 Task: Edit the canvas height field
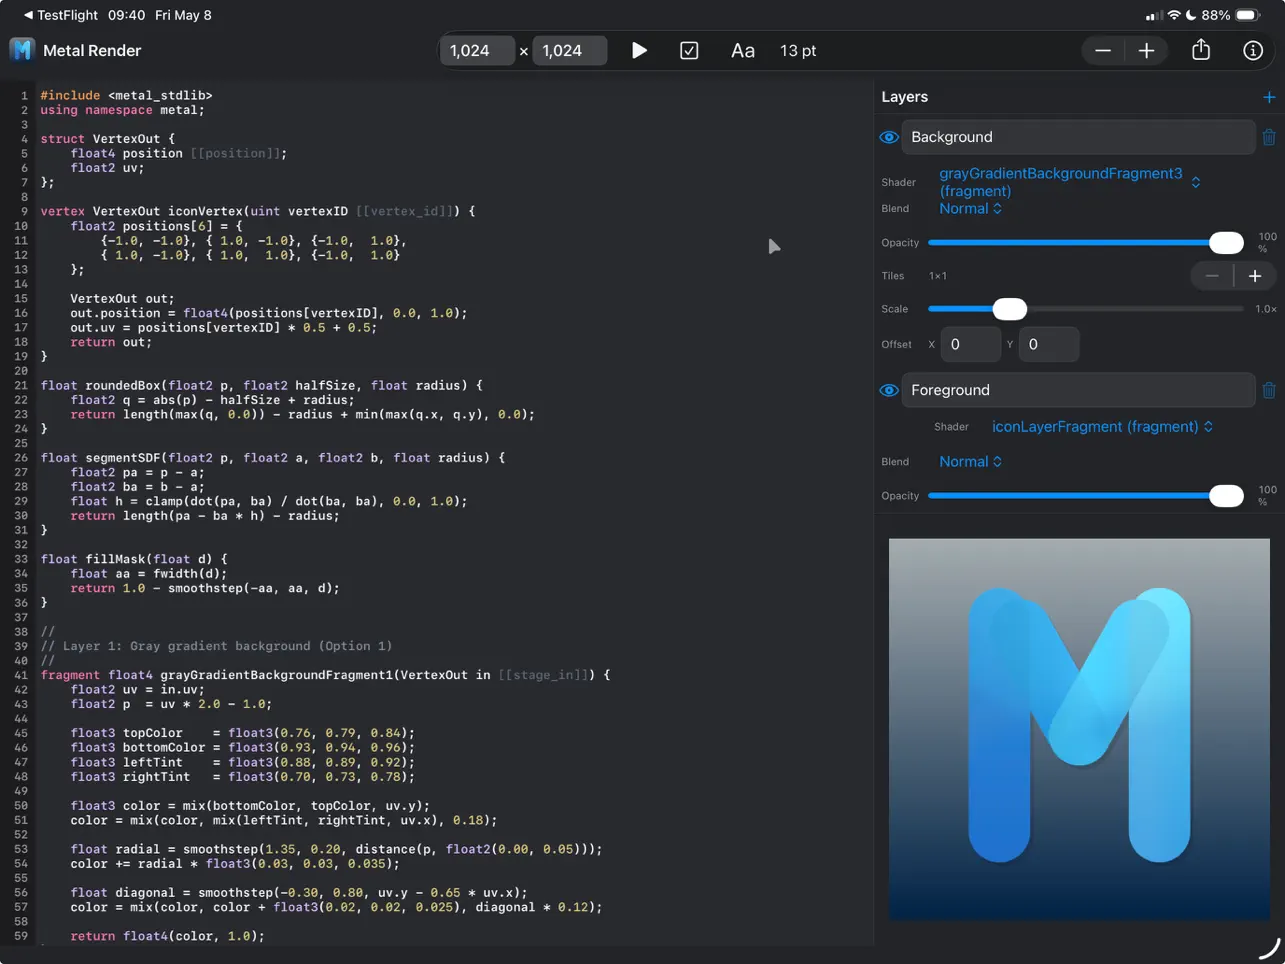coord(569,50)
